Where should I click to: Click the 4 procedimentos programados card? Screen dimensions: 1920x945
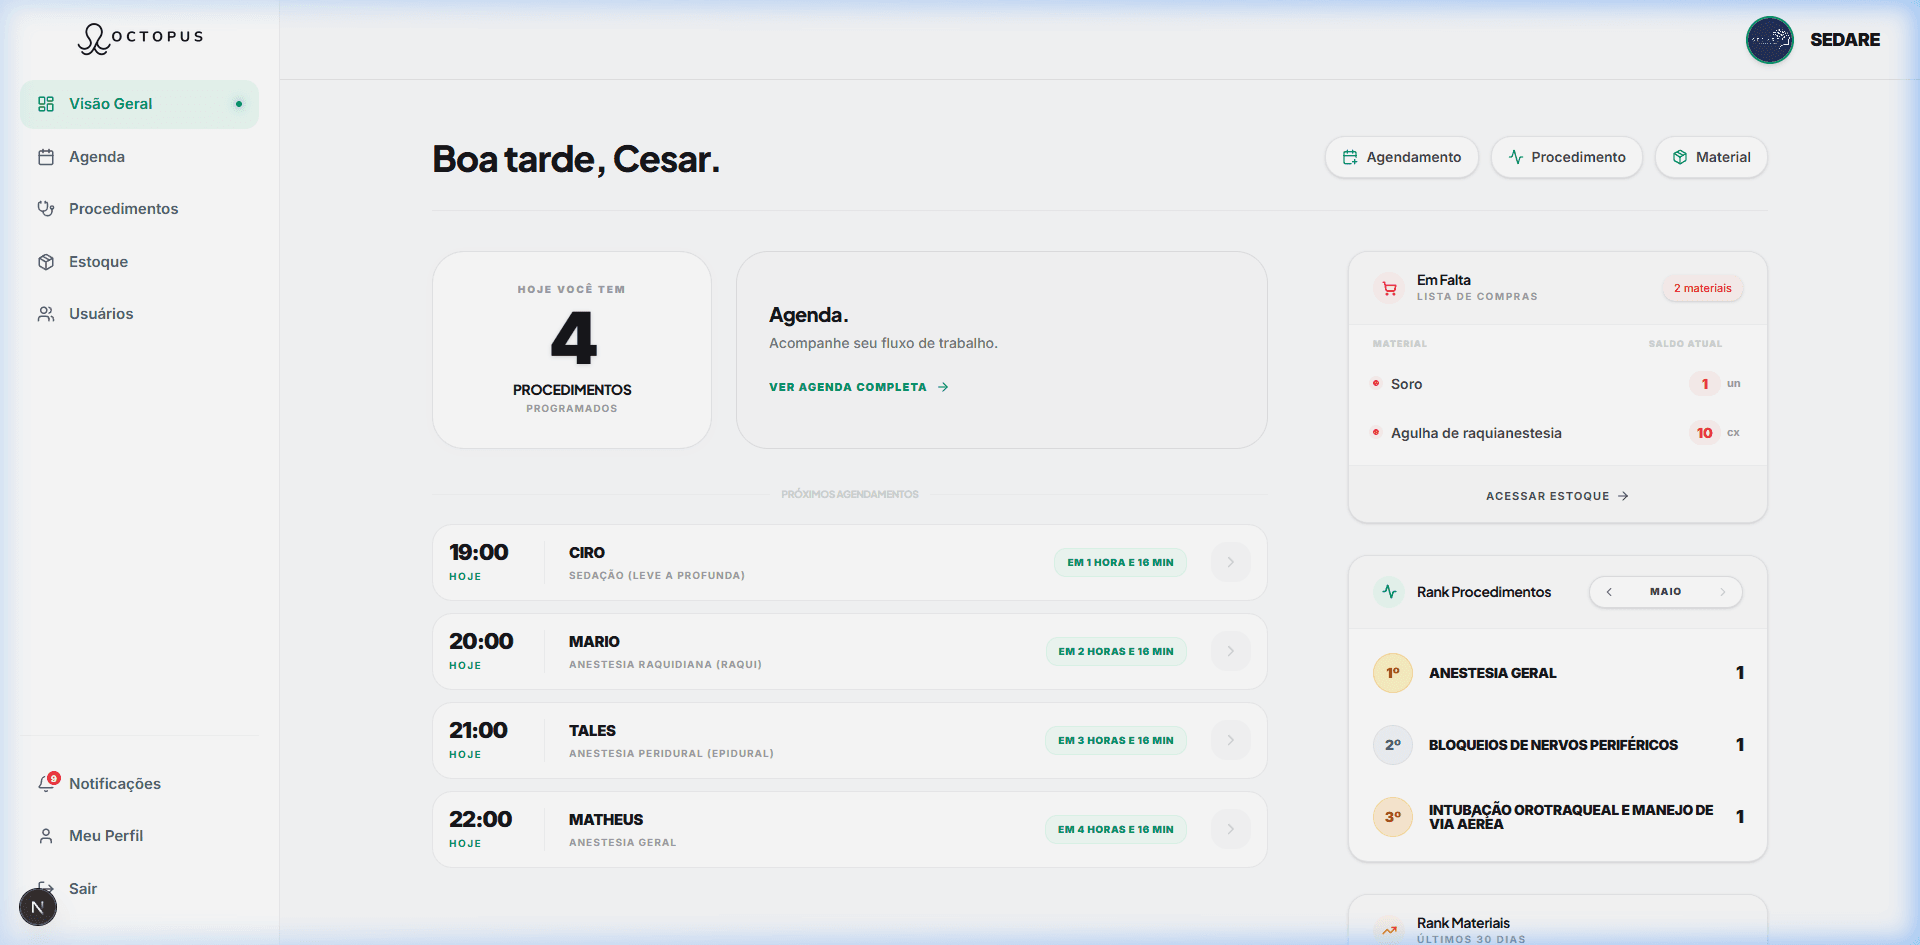[572, 350]
